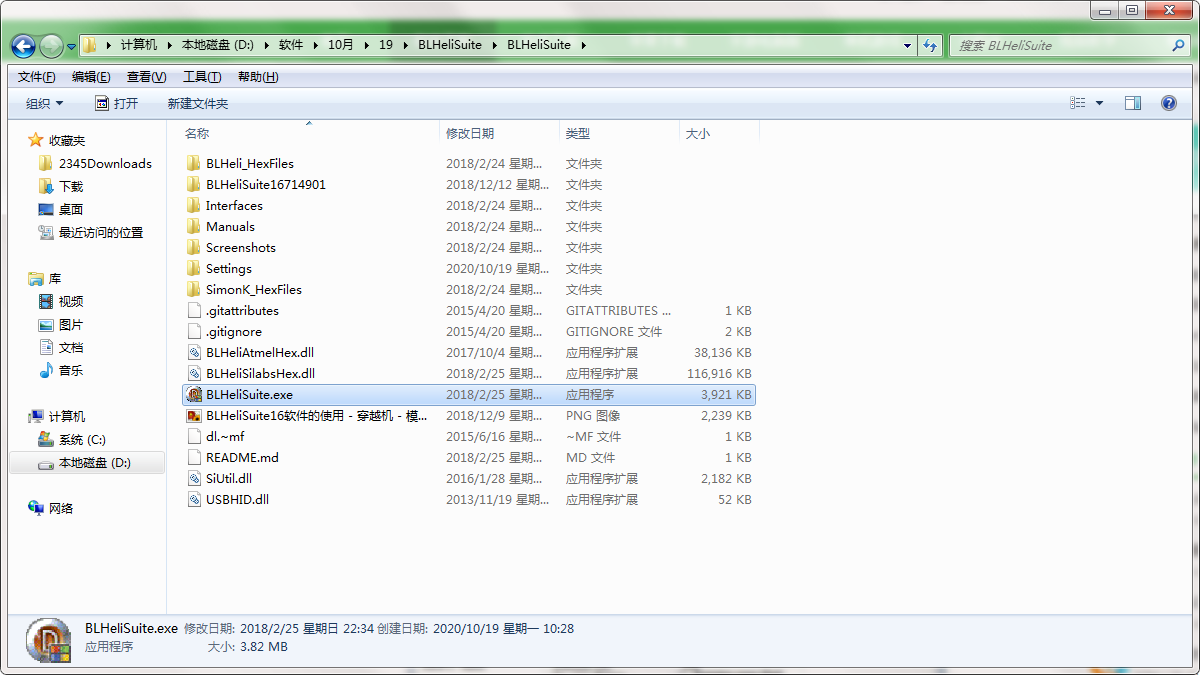Select SimonK_HexFiles folder icon
Screen dimensions: 1200x675
point(195,289)
